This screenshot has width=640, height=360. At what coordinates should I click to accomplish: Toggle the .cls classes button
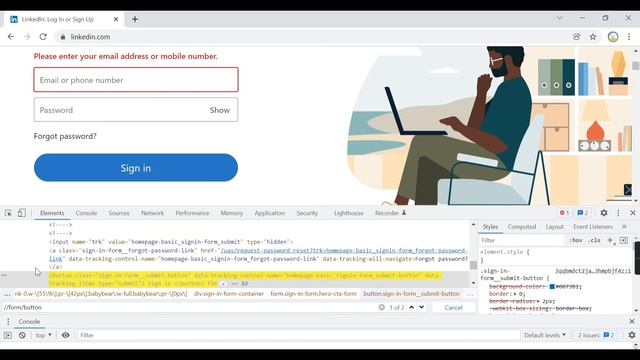(594, 240)
